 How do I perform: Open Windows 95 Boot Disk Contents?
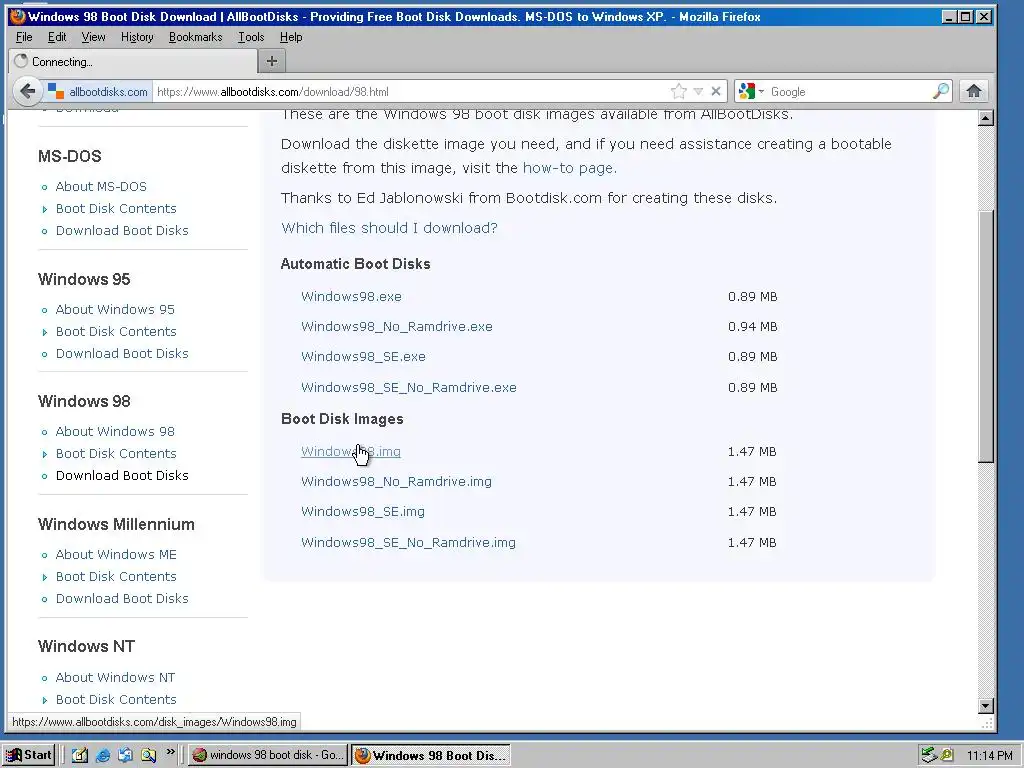pos(116,331)
